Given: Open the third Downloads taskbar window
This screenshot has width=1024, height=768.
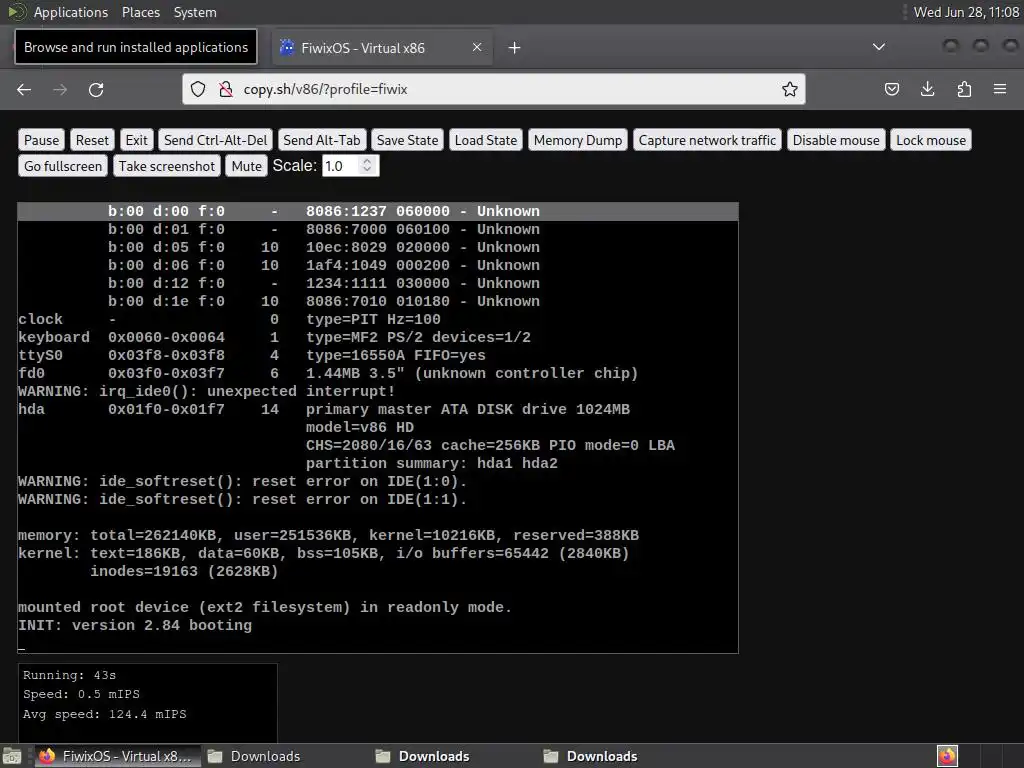Looking at the screenshot, I should point(591,756).
